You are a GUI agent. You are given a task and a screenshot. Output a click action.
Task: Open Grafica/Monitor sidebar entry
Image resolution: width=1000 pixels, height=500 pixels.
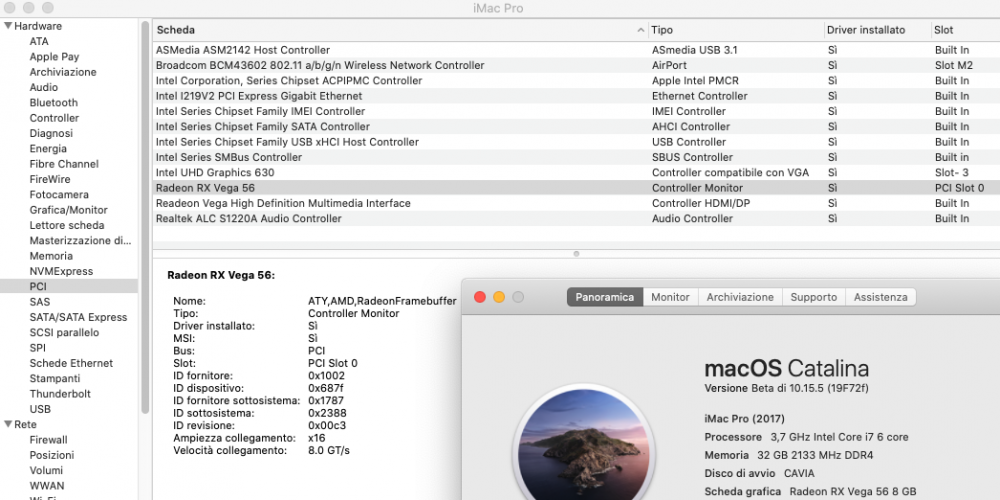point(68,210)
